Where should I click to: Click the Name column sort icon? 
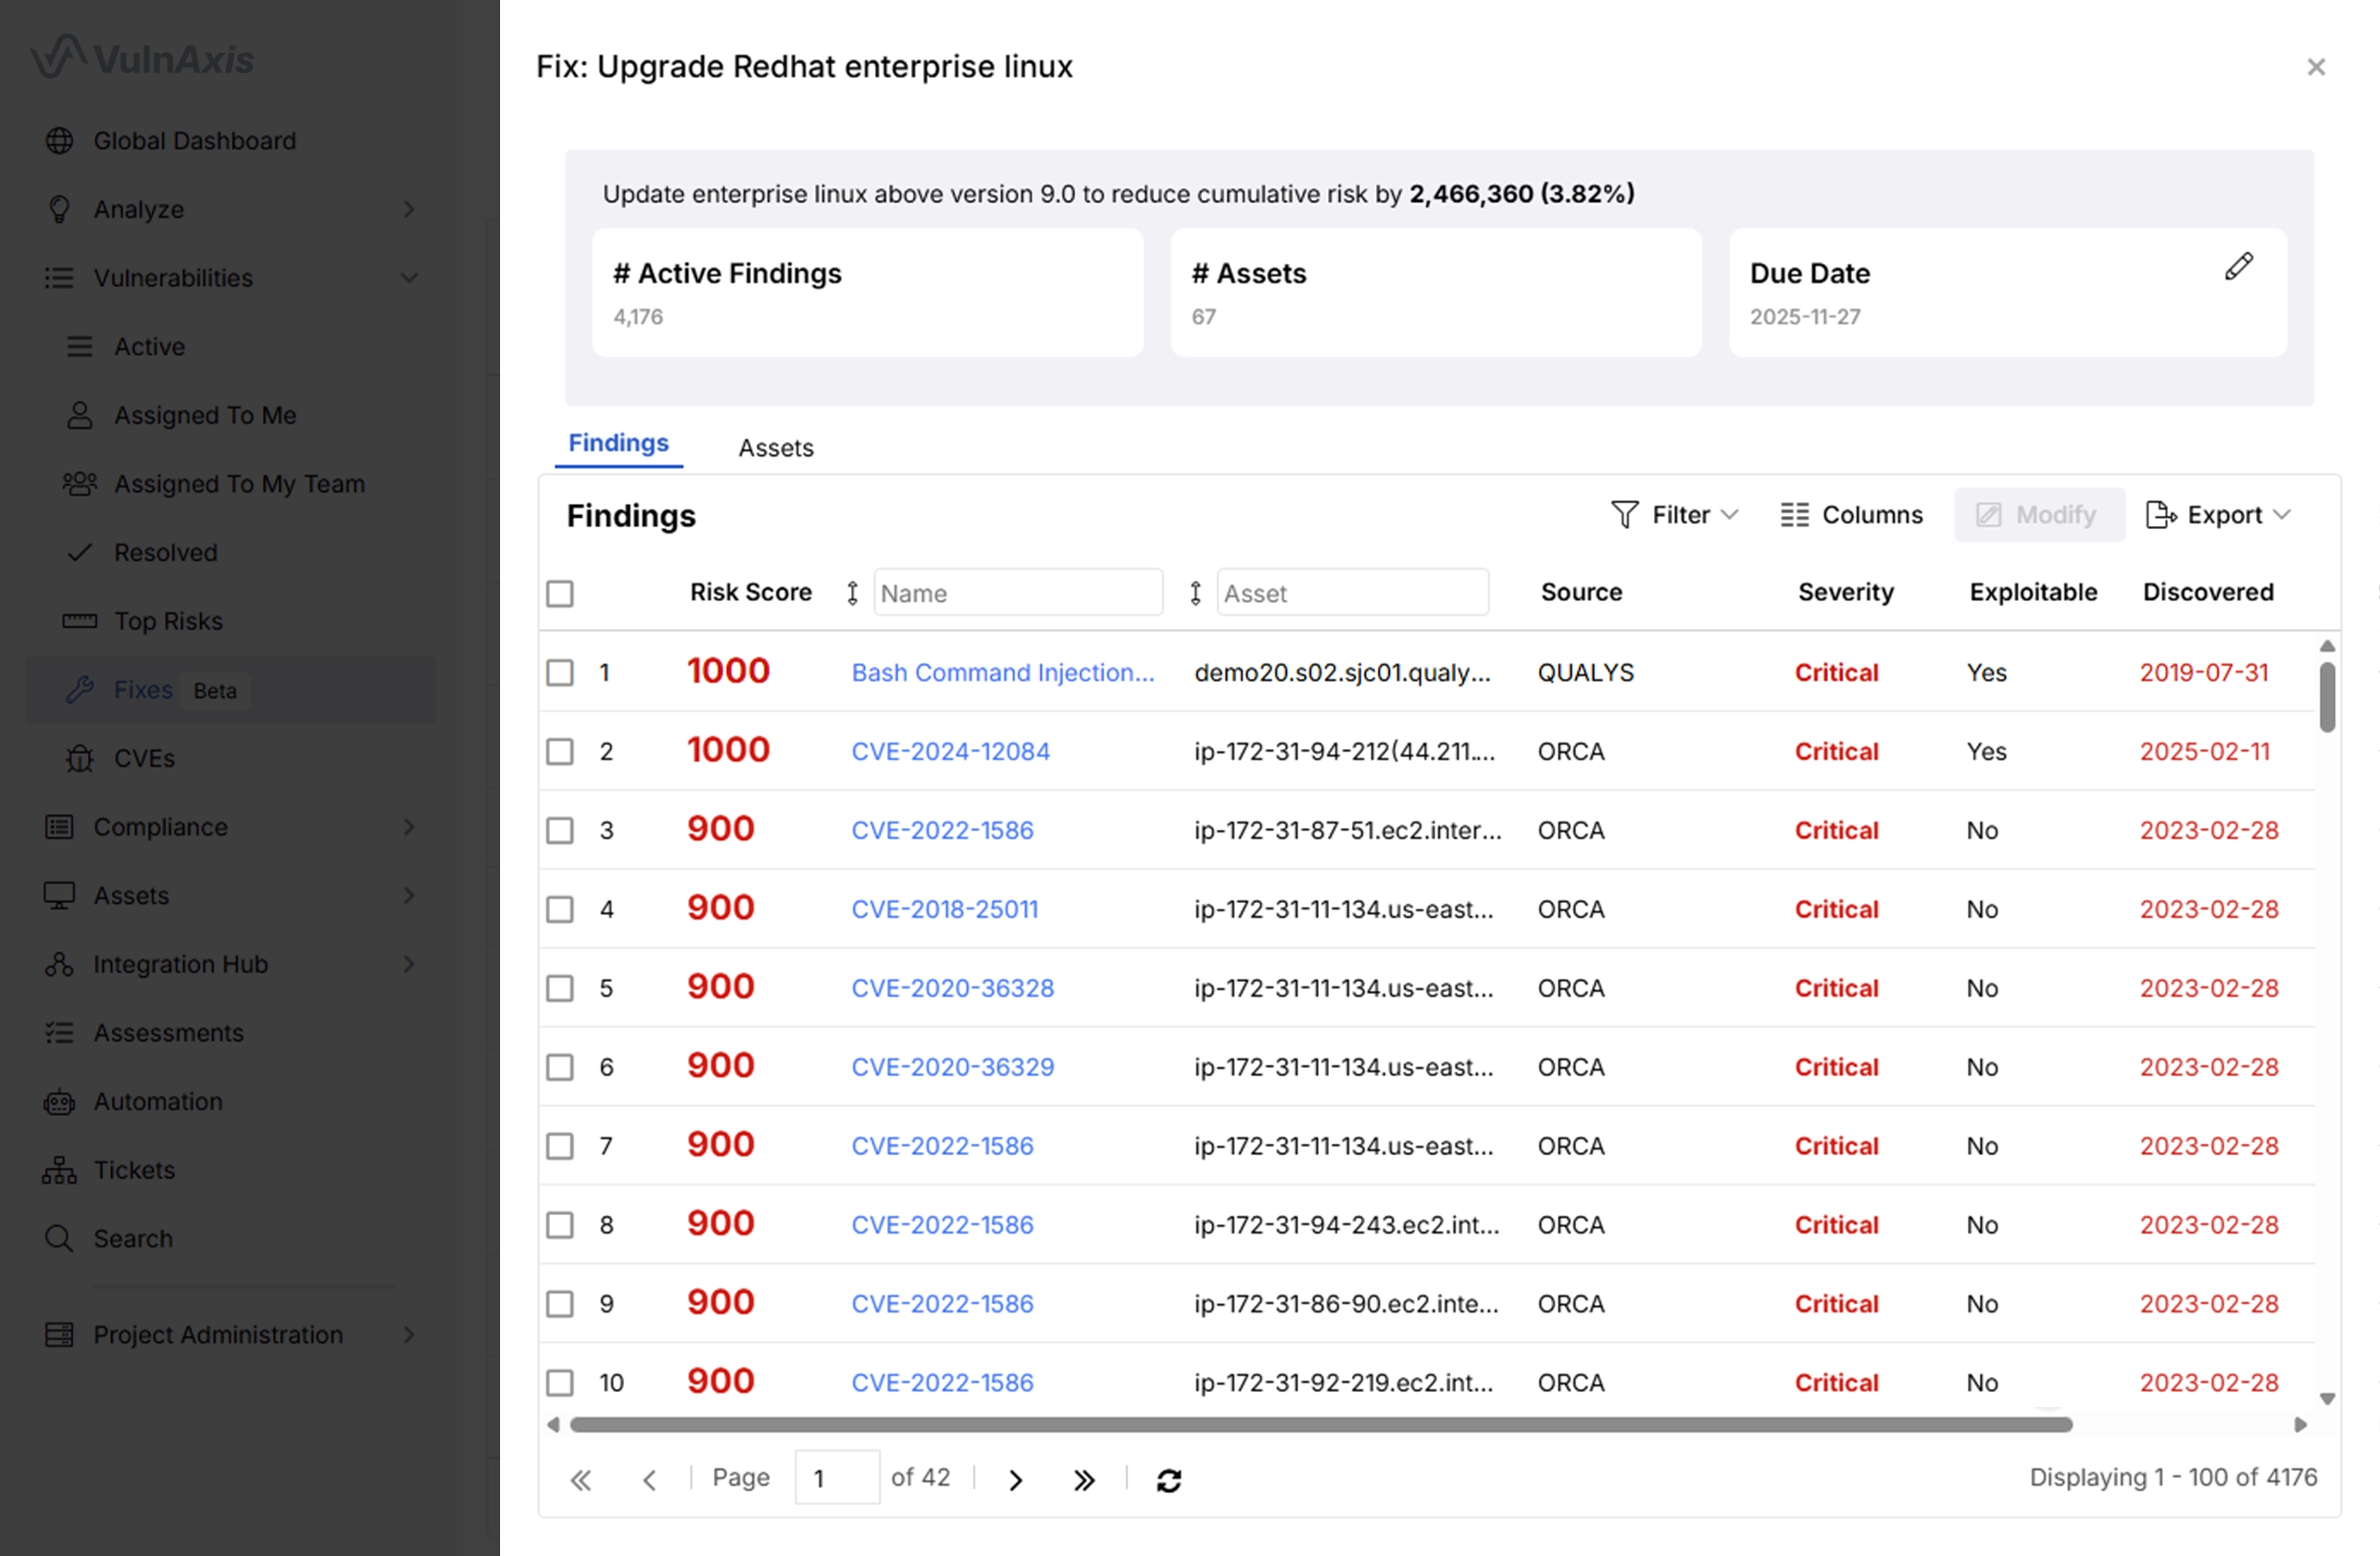(x=852, y=593)
